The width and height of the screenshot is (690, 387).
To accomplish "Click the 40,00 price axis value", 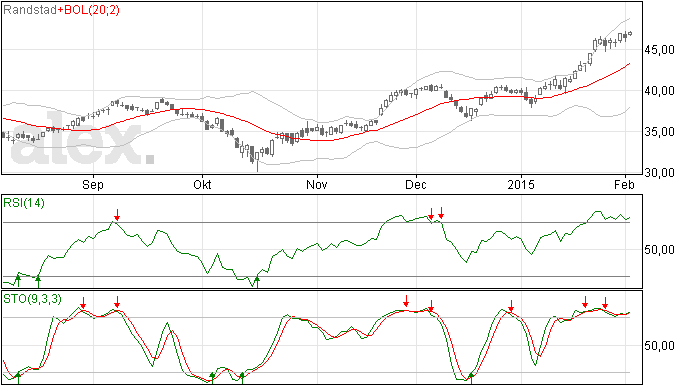I will (659, 91).
